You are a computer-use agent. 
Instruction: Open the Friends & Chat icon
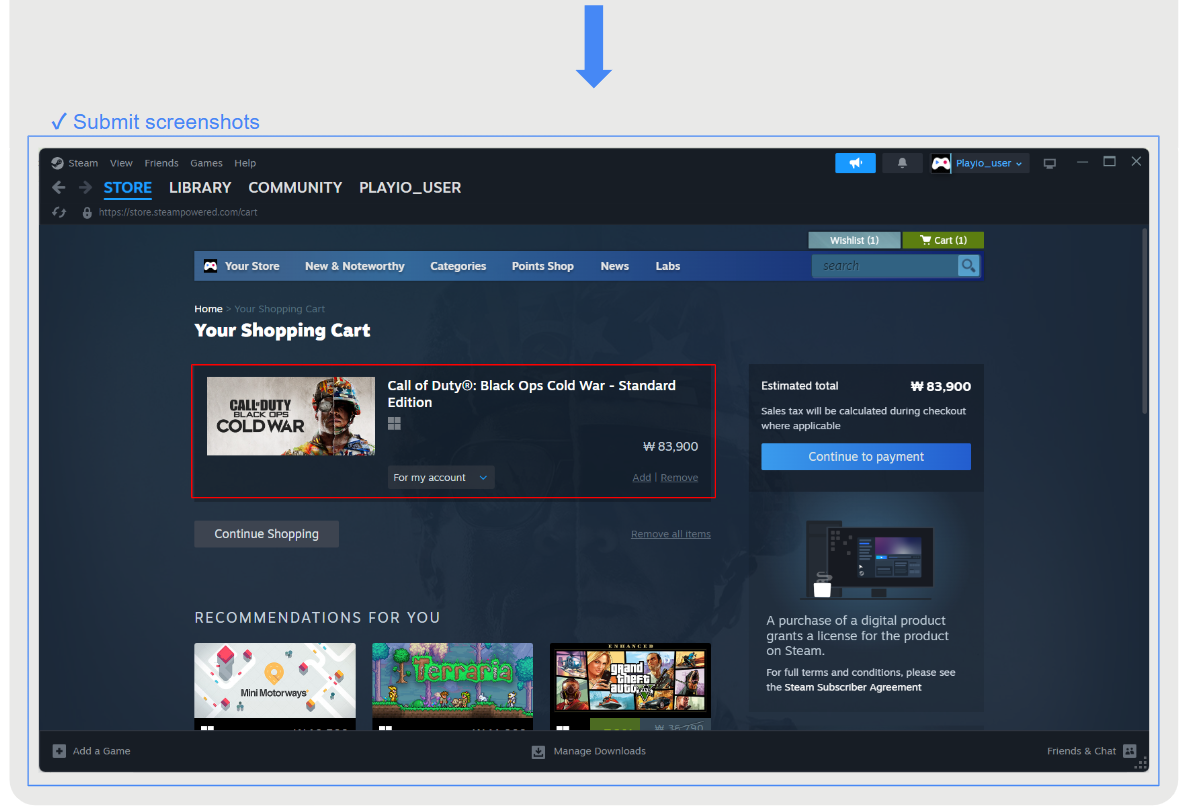click(1129, 751)
